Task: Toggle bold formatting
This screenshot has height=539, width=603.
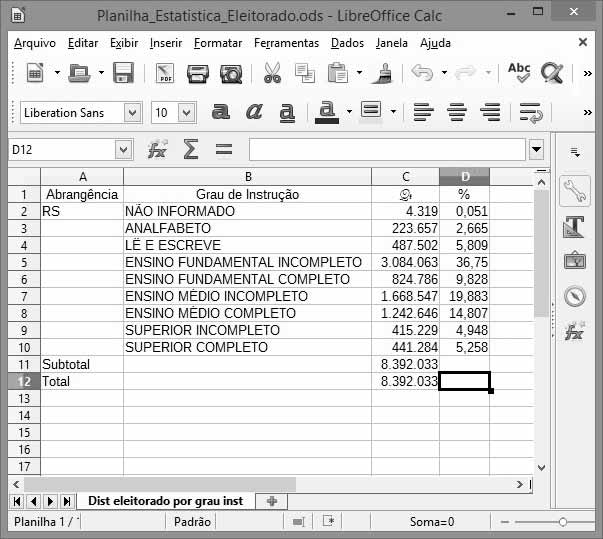Action: [x=221, y=112]
